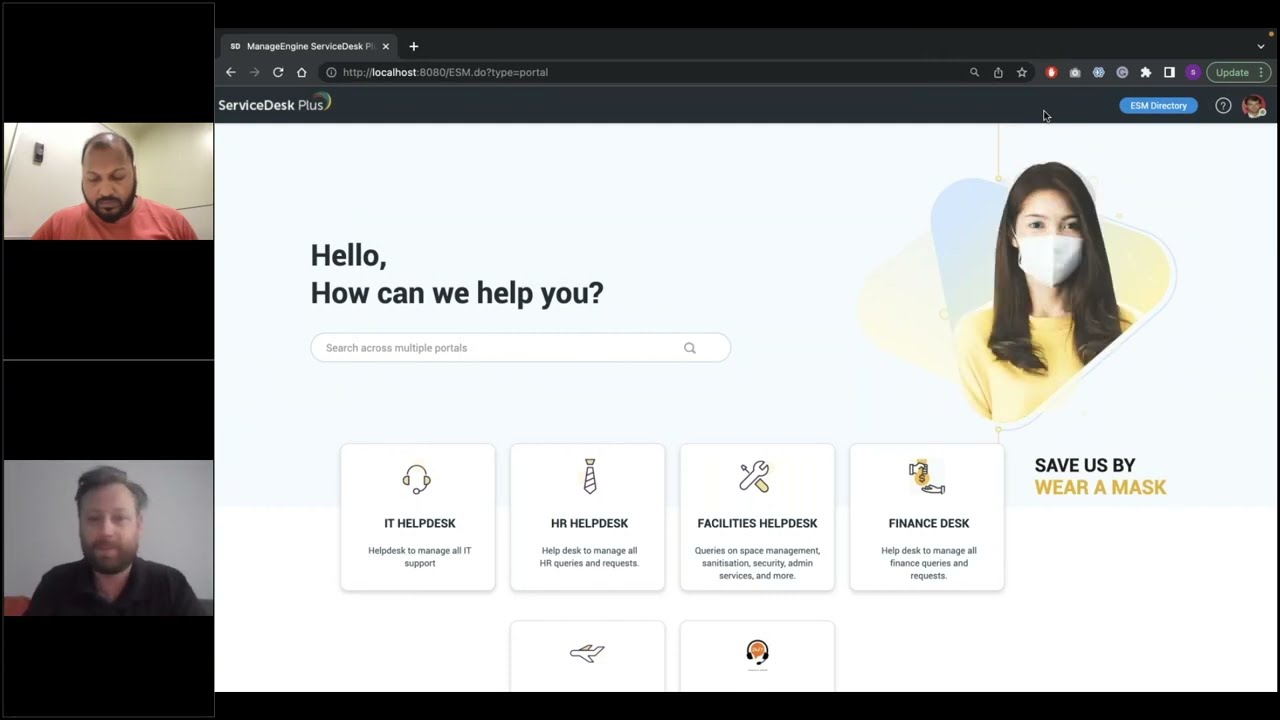1280x720 pixels.
Task: Reload the page
Action: 278,72
